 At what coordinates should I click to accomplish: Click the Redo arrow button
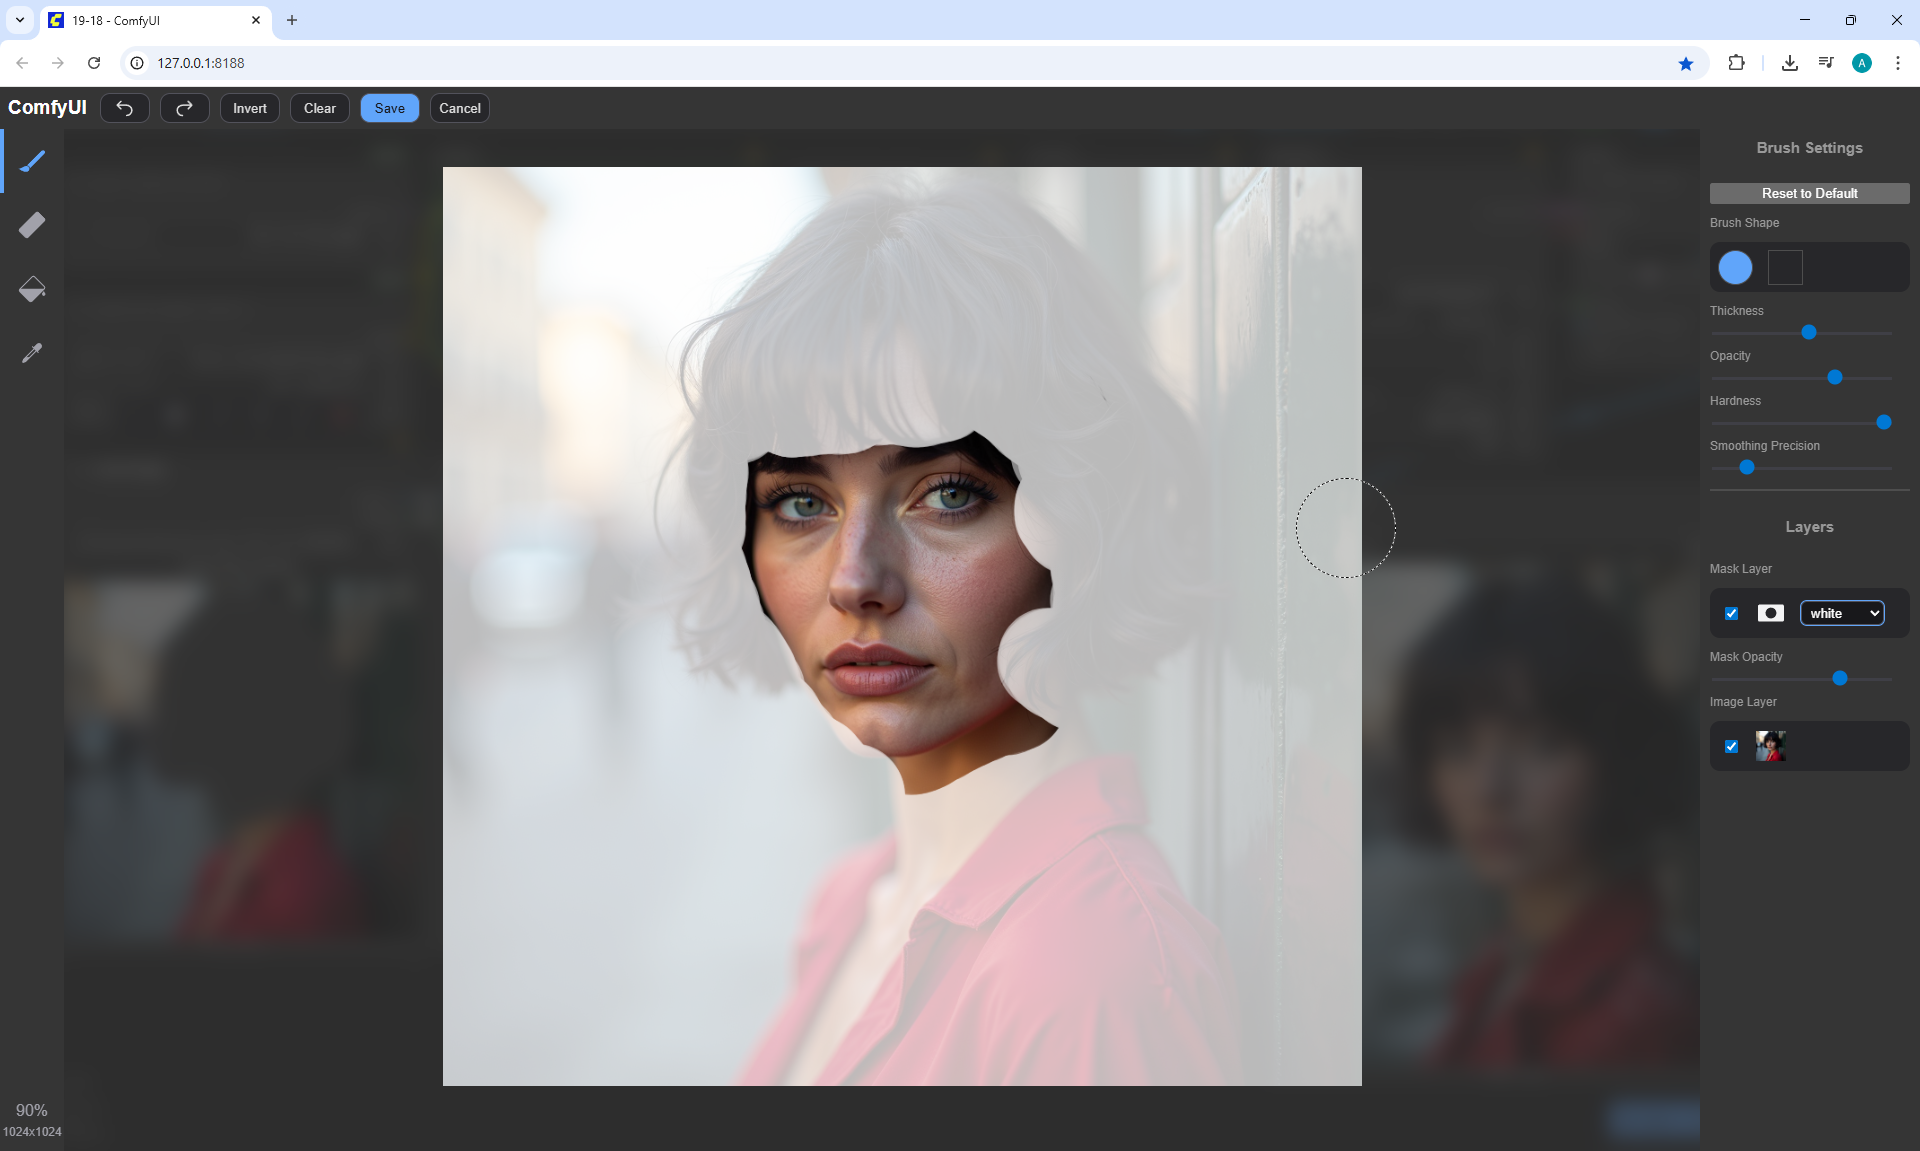[x=184, y=108]
